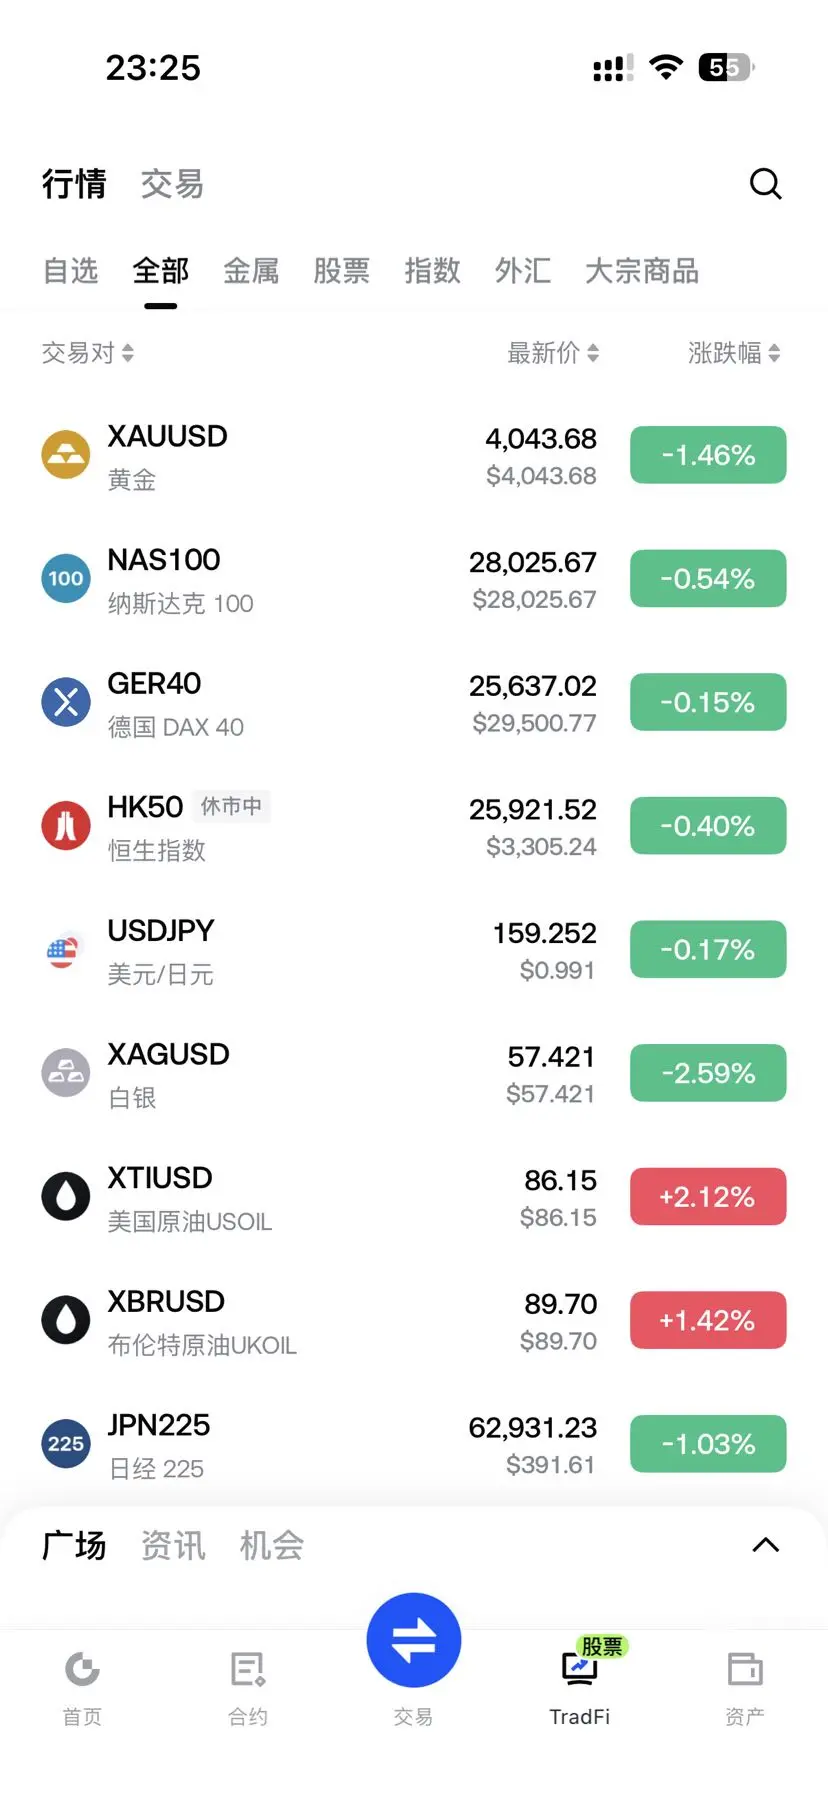Tap the +1.42% change badge for XBRUSD

point(708,1321)
